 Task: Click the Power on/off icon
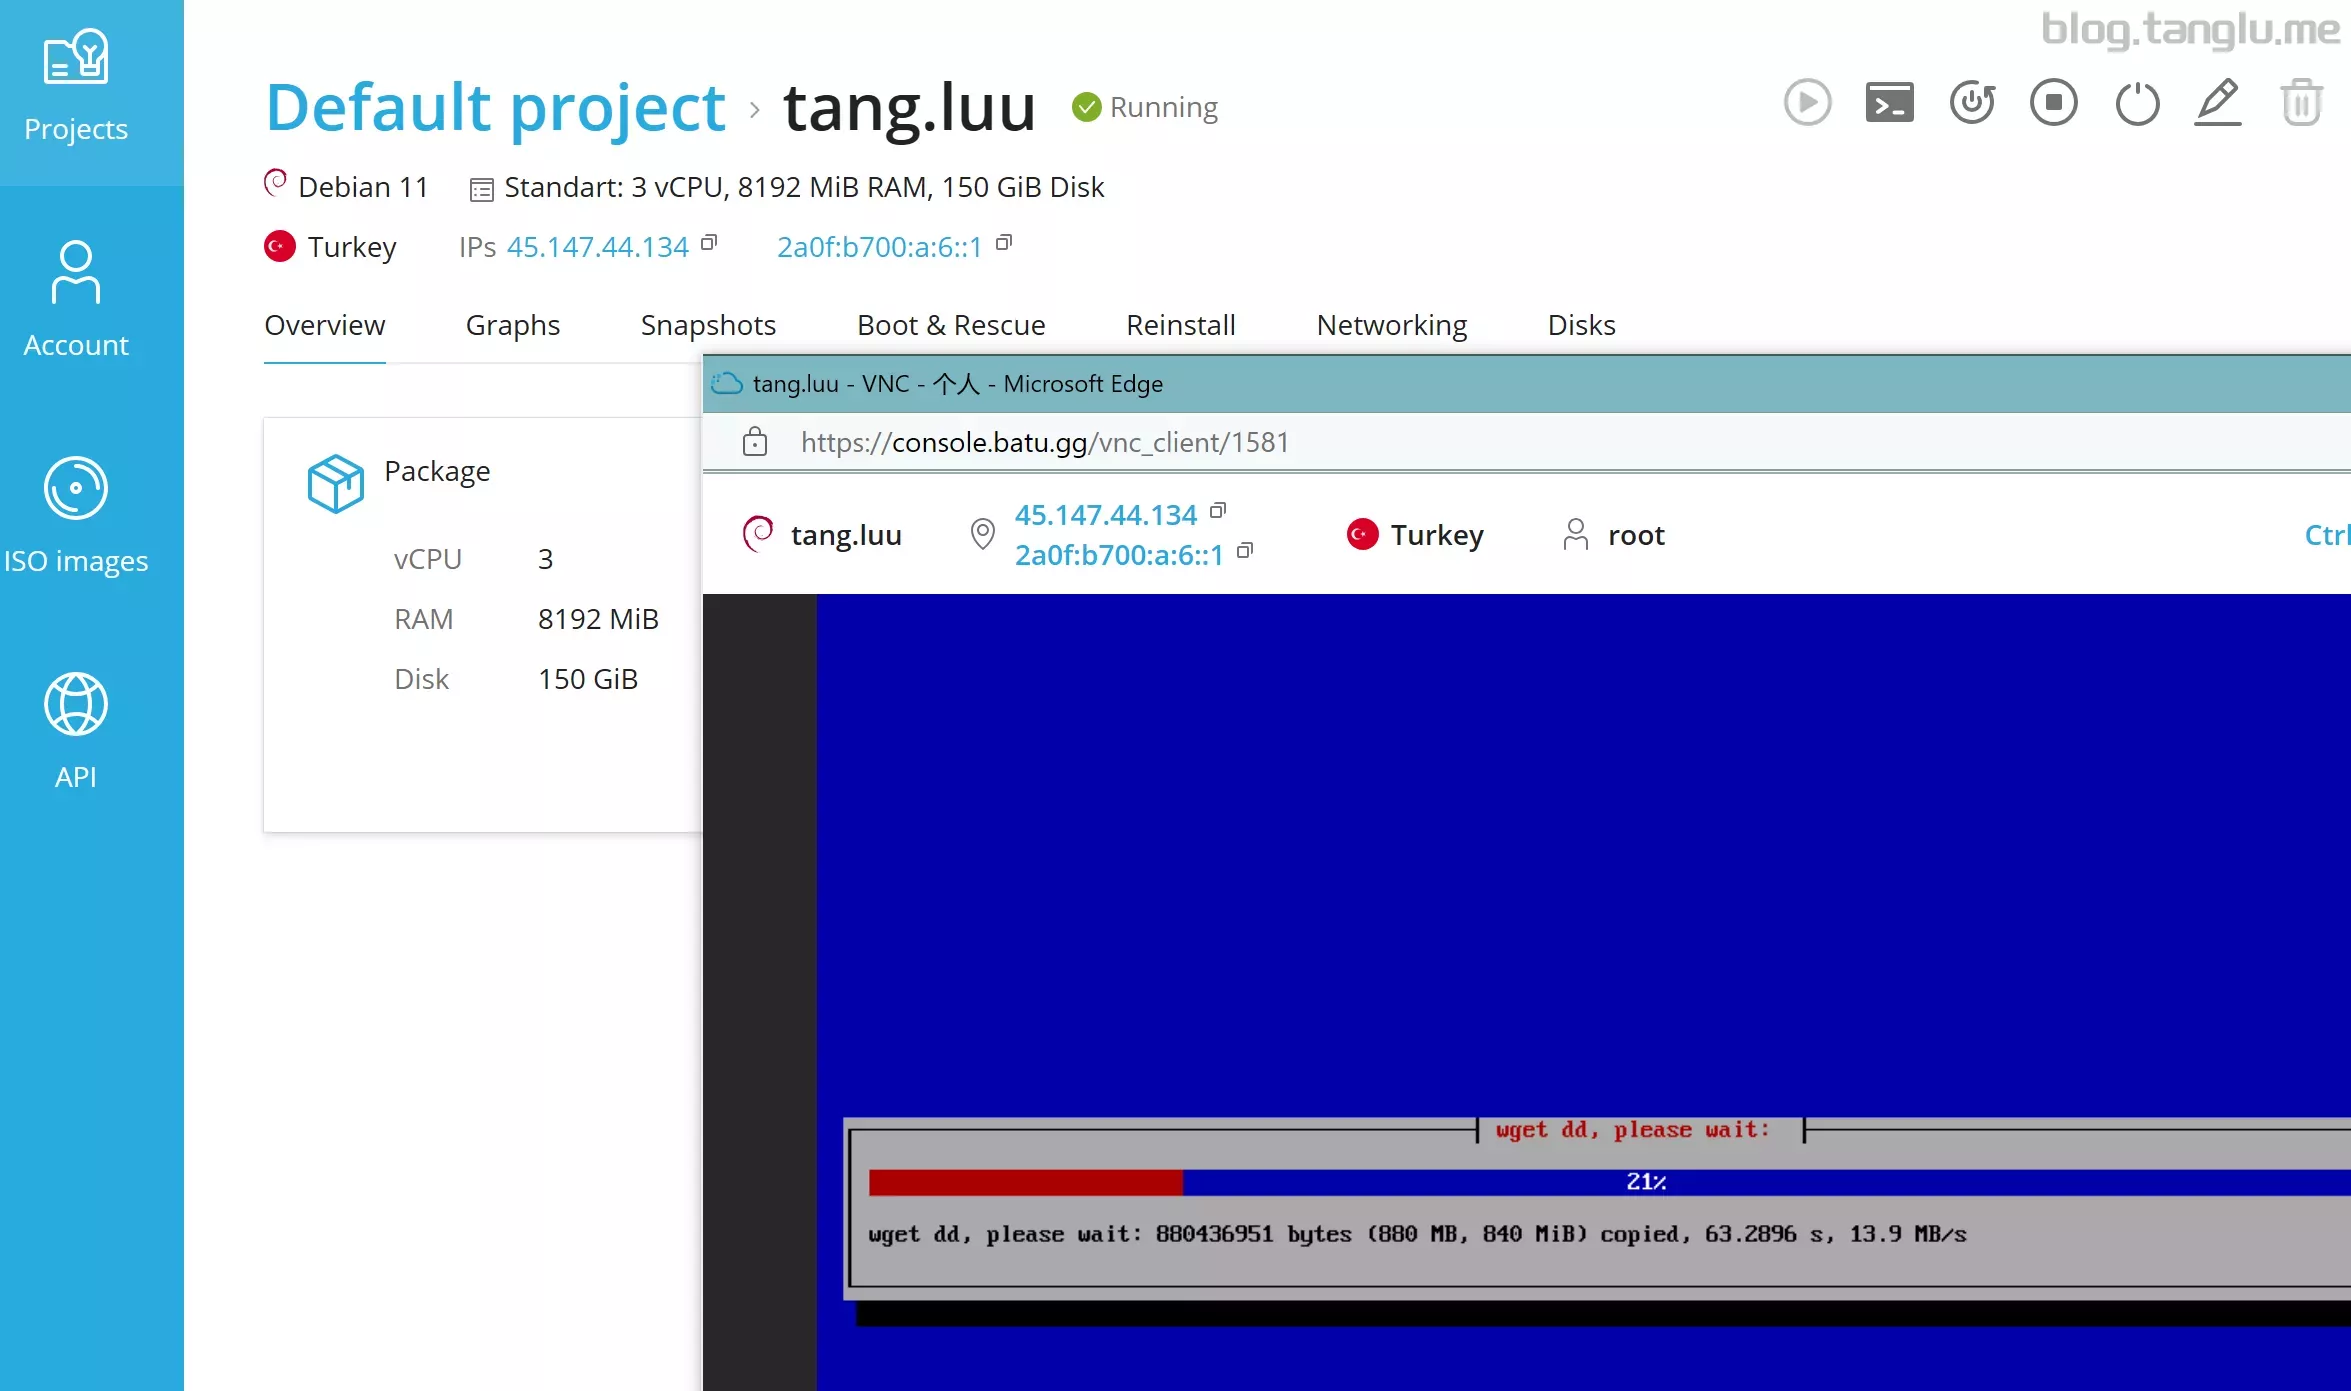pyautogui.click(x=2136, y=103)
